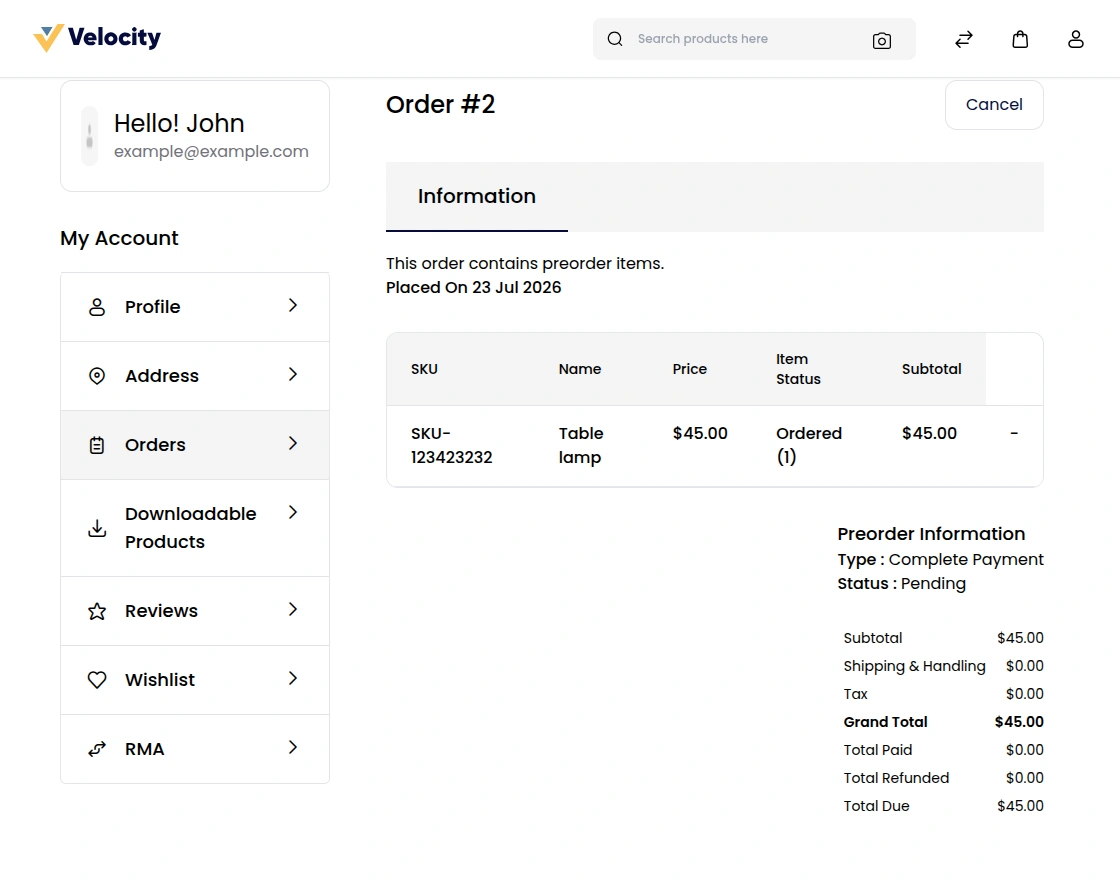Click the Reviews star icon
This screenshot has width=1120, height=880.
point(96,611)
